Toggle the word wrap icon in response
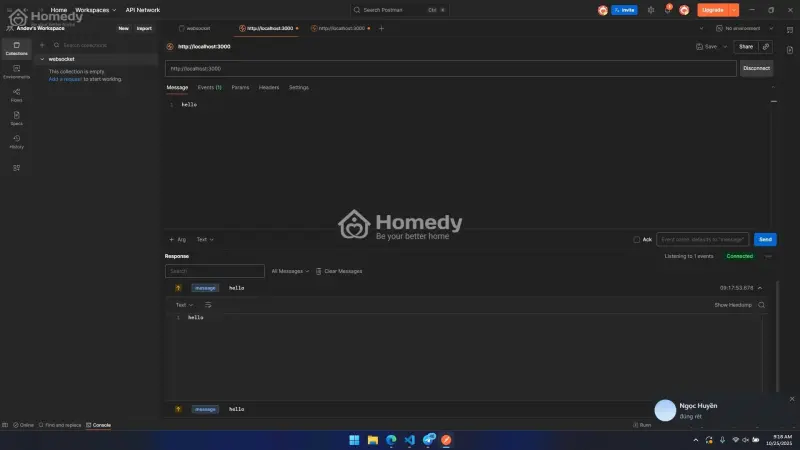Screen dimensions: 800x450 [x=208, y=305]
